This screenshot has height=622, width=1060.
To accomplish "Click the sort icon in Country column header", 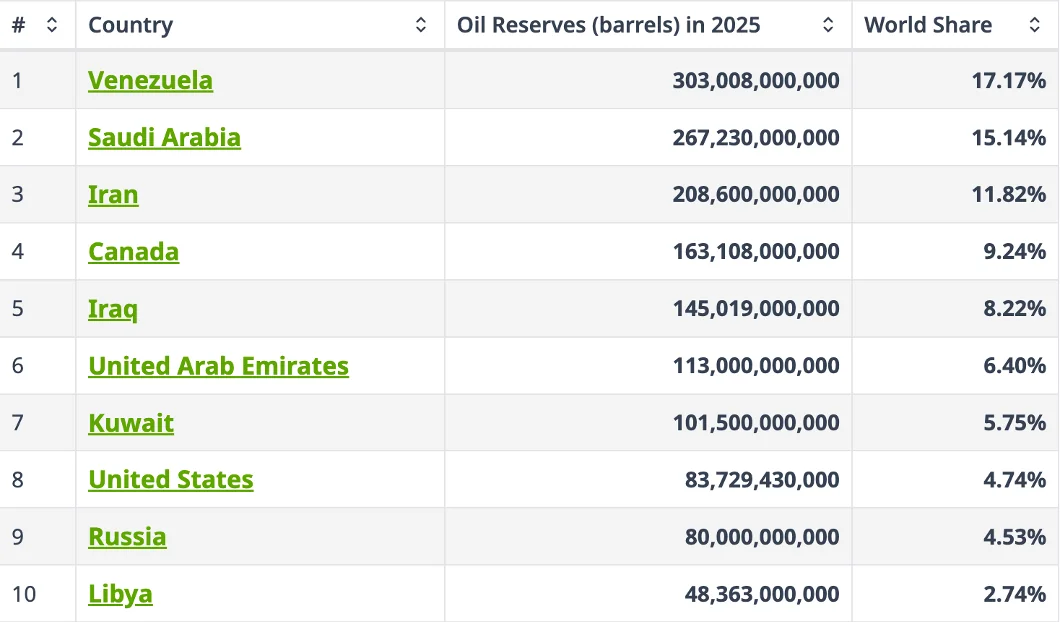I will 421,26.
